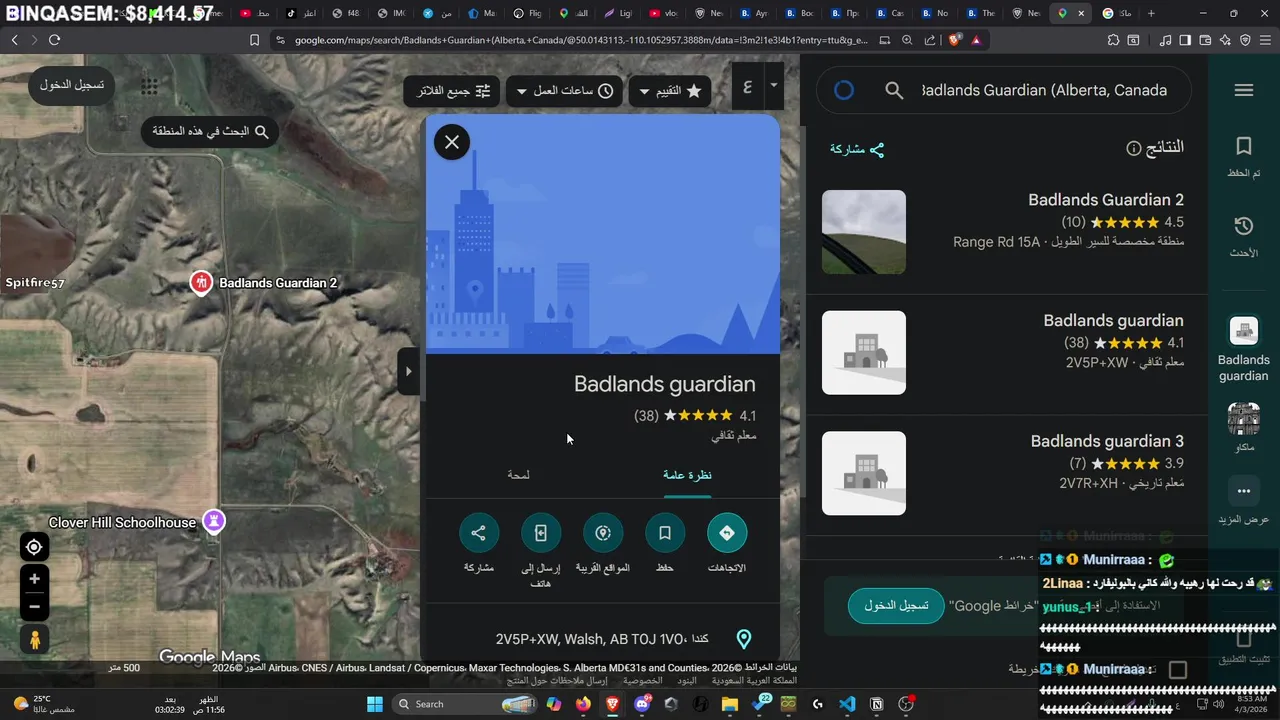
Task: Reload the page in browser toolbar
Action: coord(54,40)
